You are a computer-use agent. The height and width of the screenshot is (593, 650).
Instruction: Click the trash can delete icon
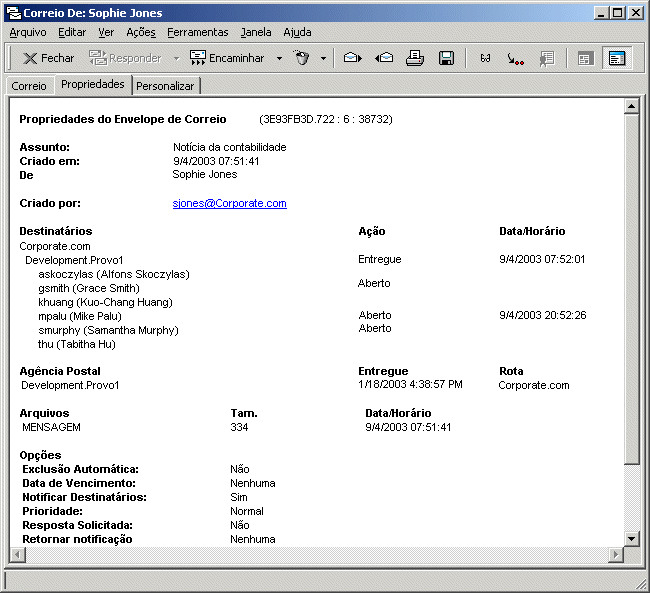(x=302, y=58)
